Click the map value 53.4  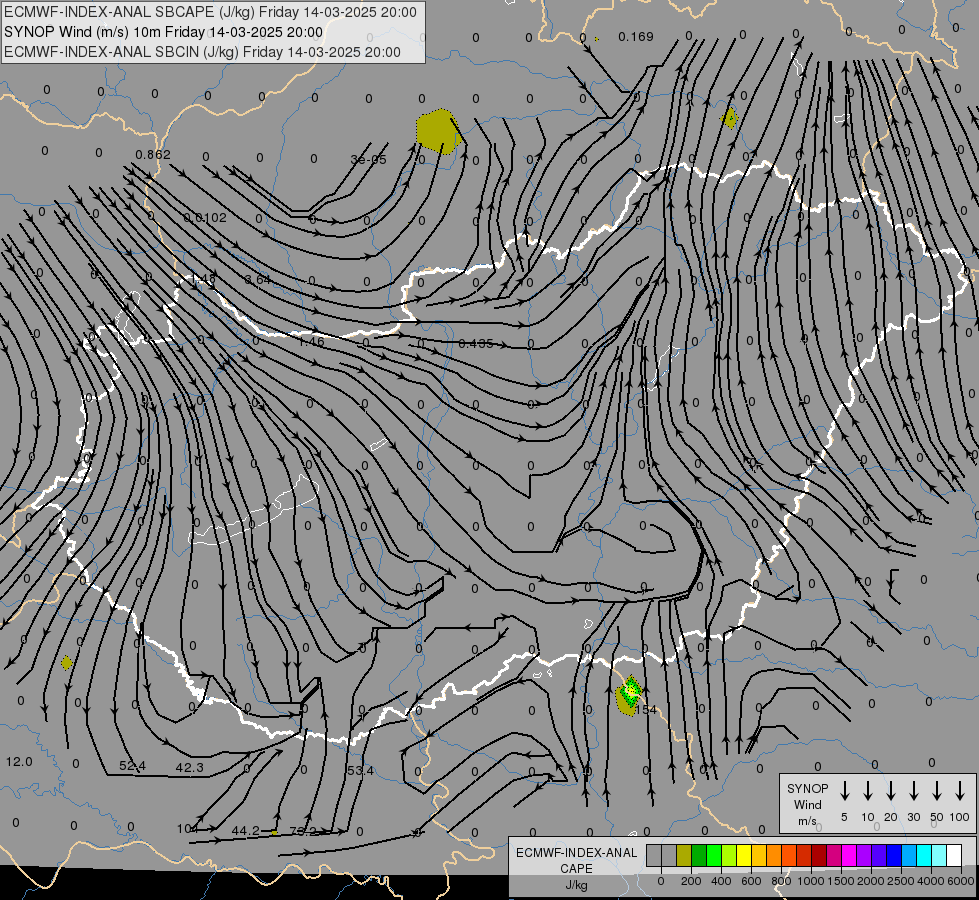point(360,771)
